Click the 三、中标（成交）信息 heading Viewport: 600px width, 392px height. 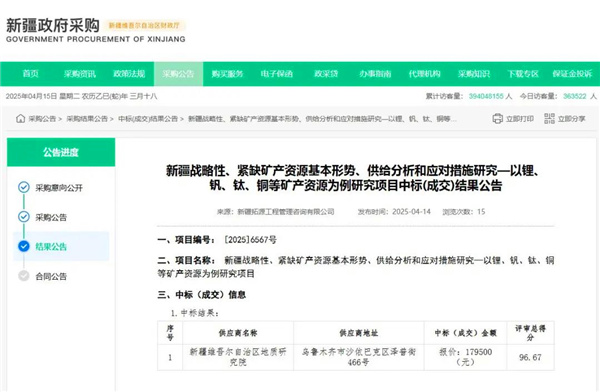point(202,294)
